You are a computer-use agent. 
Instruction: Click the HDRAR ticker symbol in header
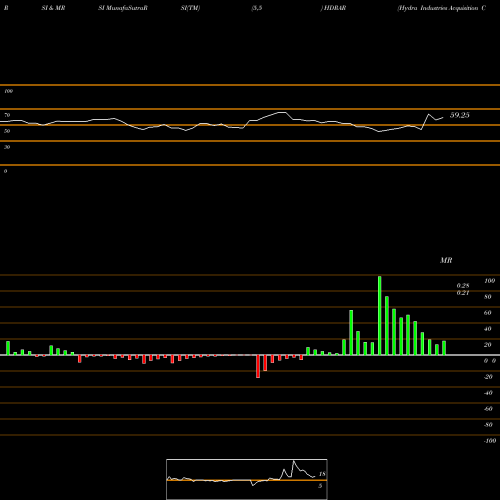pyautogui.click(x=335, y=8)
